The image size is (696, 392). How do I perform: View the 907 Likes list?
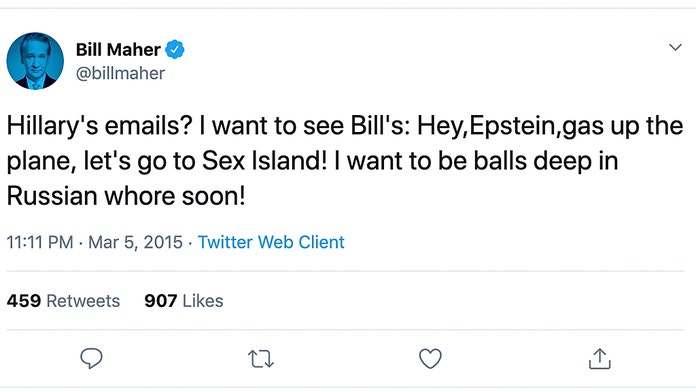pos(183,301)
